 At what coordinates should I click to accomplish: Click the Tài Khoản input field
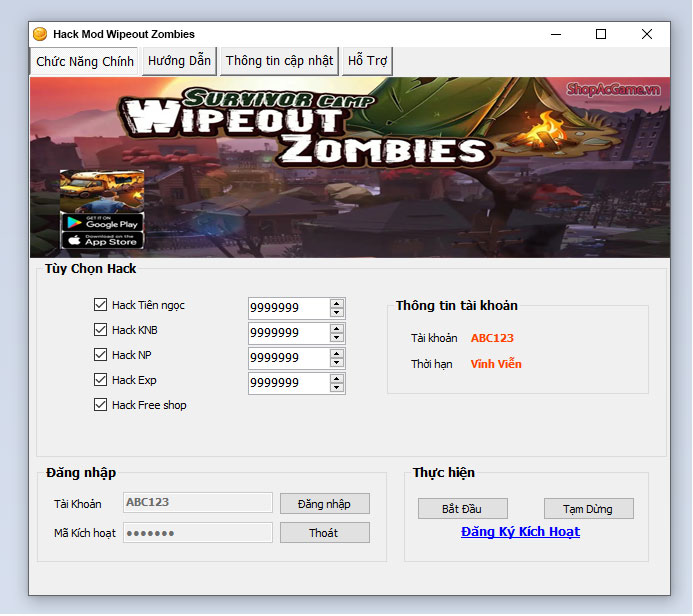(198, 502)
